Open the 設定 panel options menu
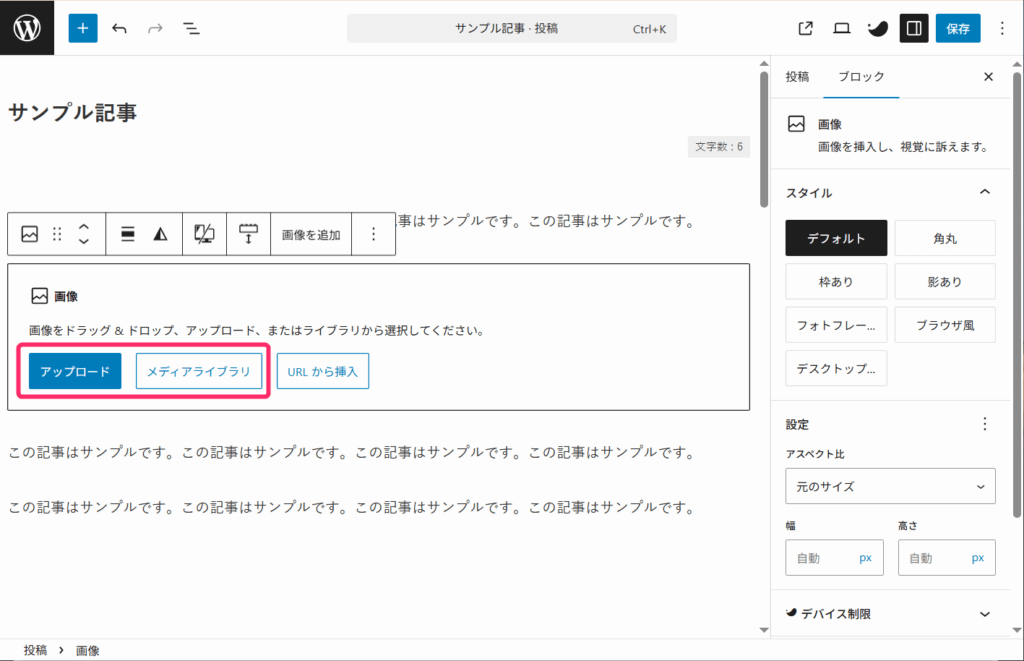 pos(985,424)
